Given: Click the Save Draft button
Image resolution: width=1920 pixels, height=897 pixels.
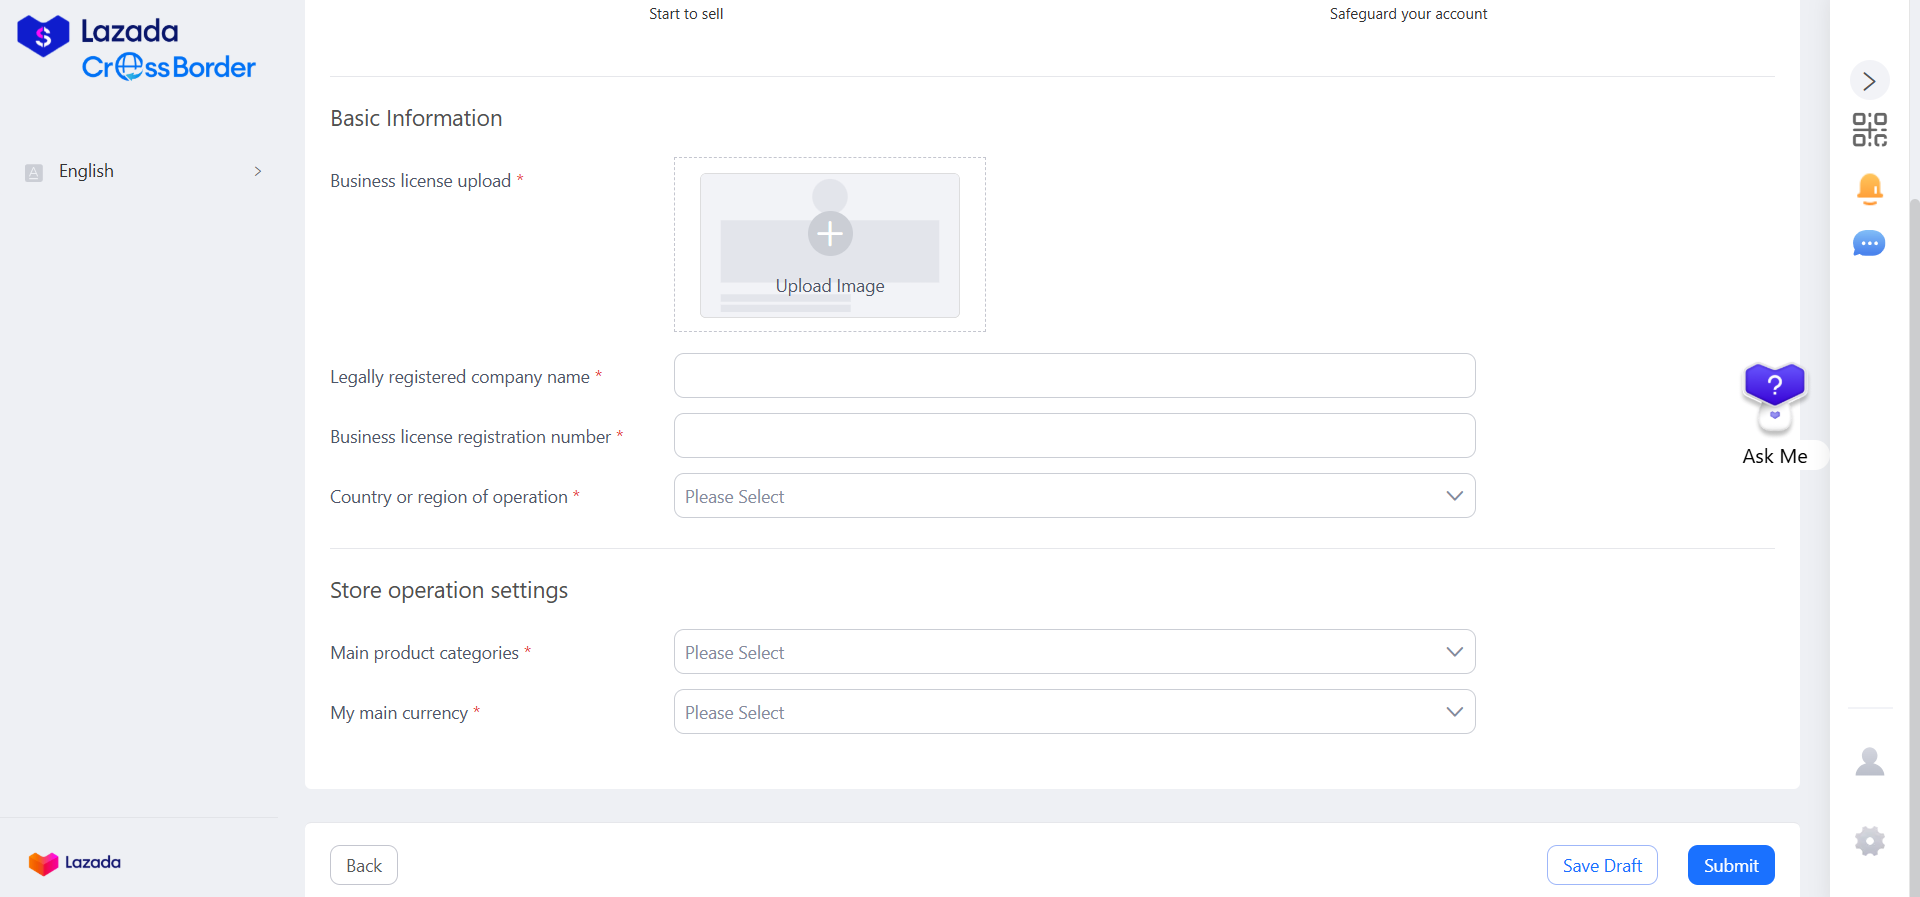Looking at the screenshot, I should click(1602, 865).
